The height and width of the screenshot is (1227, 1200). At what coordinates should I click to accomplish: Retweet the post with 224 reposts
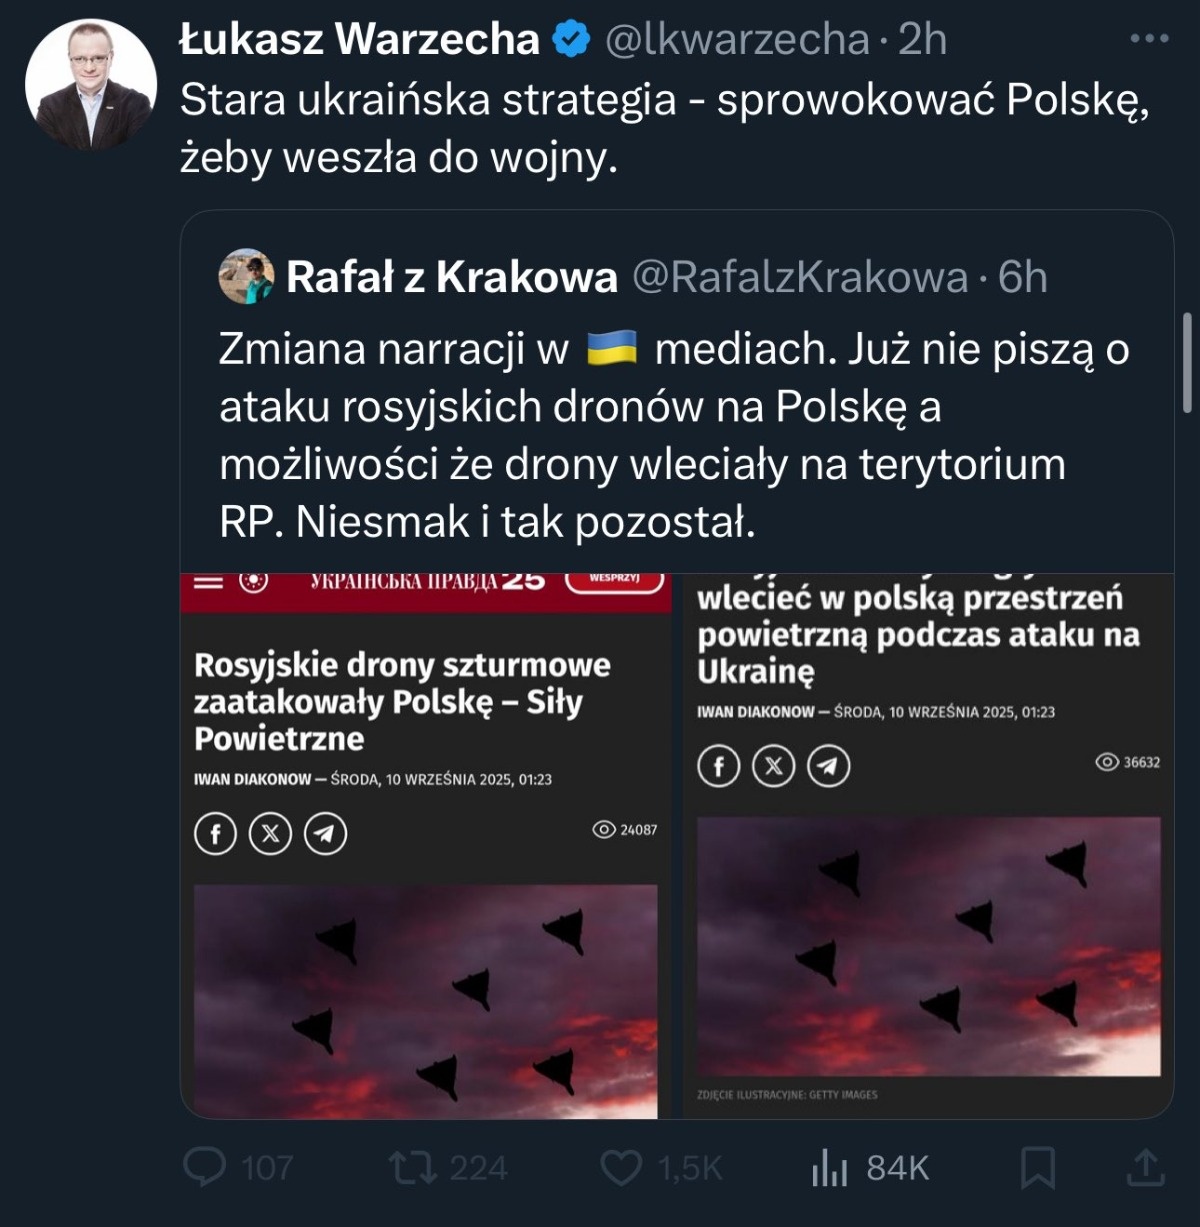[x=409, y=1167]
